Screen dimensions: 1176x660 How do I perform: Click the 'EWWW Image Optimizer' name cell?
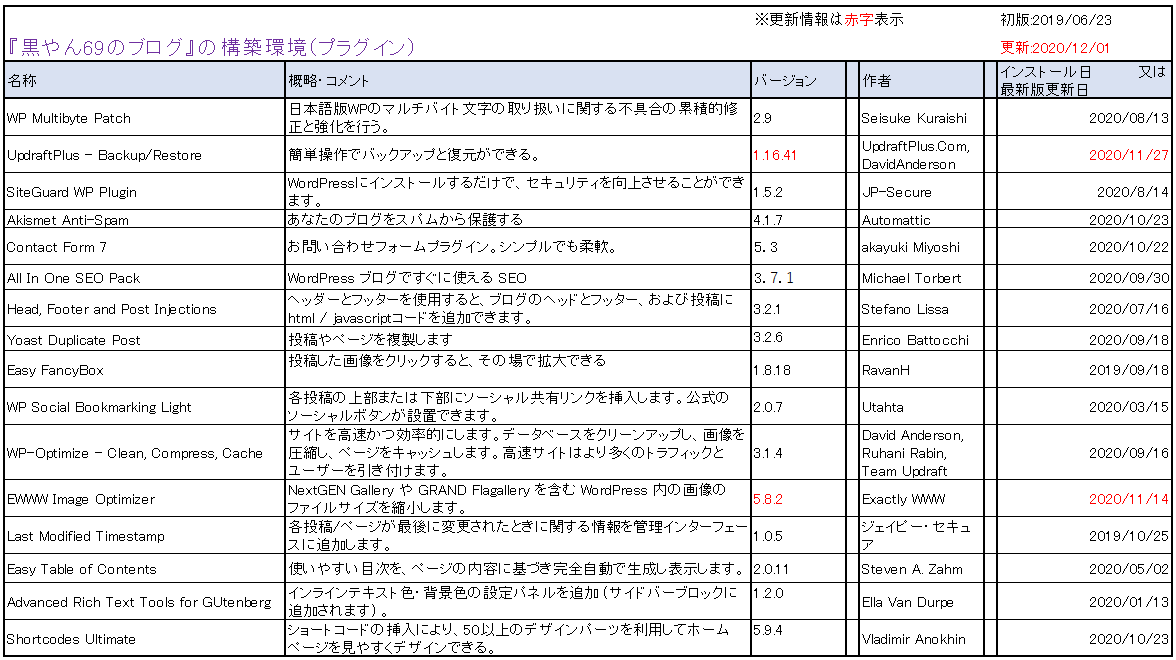coord(81,500)
